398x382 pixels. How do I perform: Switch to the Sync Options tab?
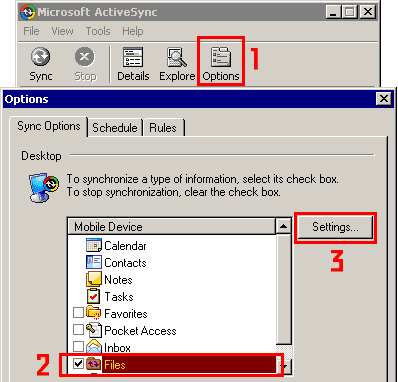[49, 126]
